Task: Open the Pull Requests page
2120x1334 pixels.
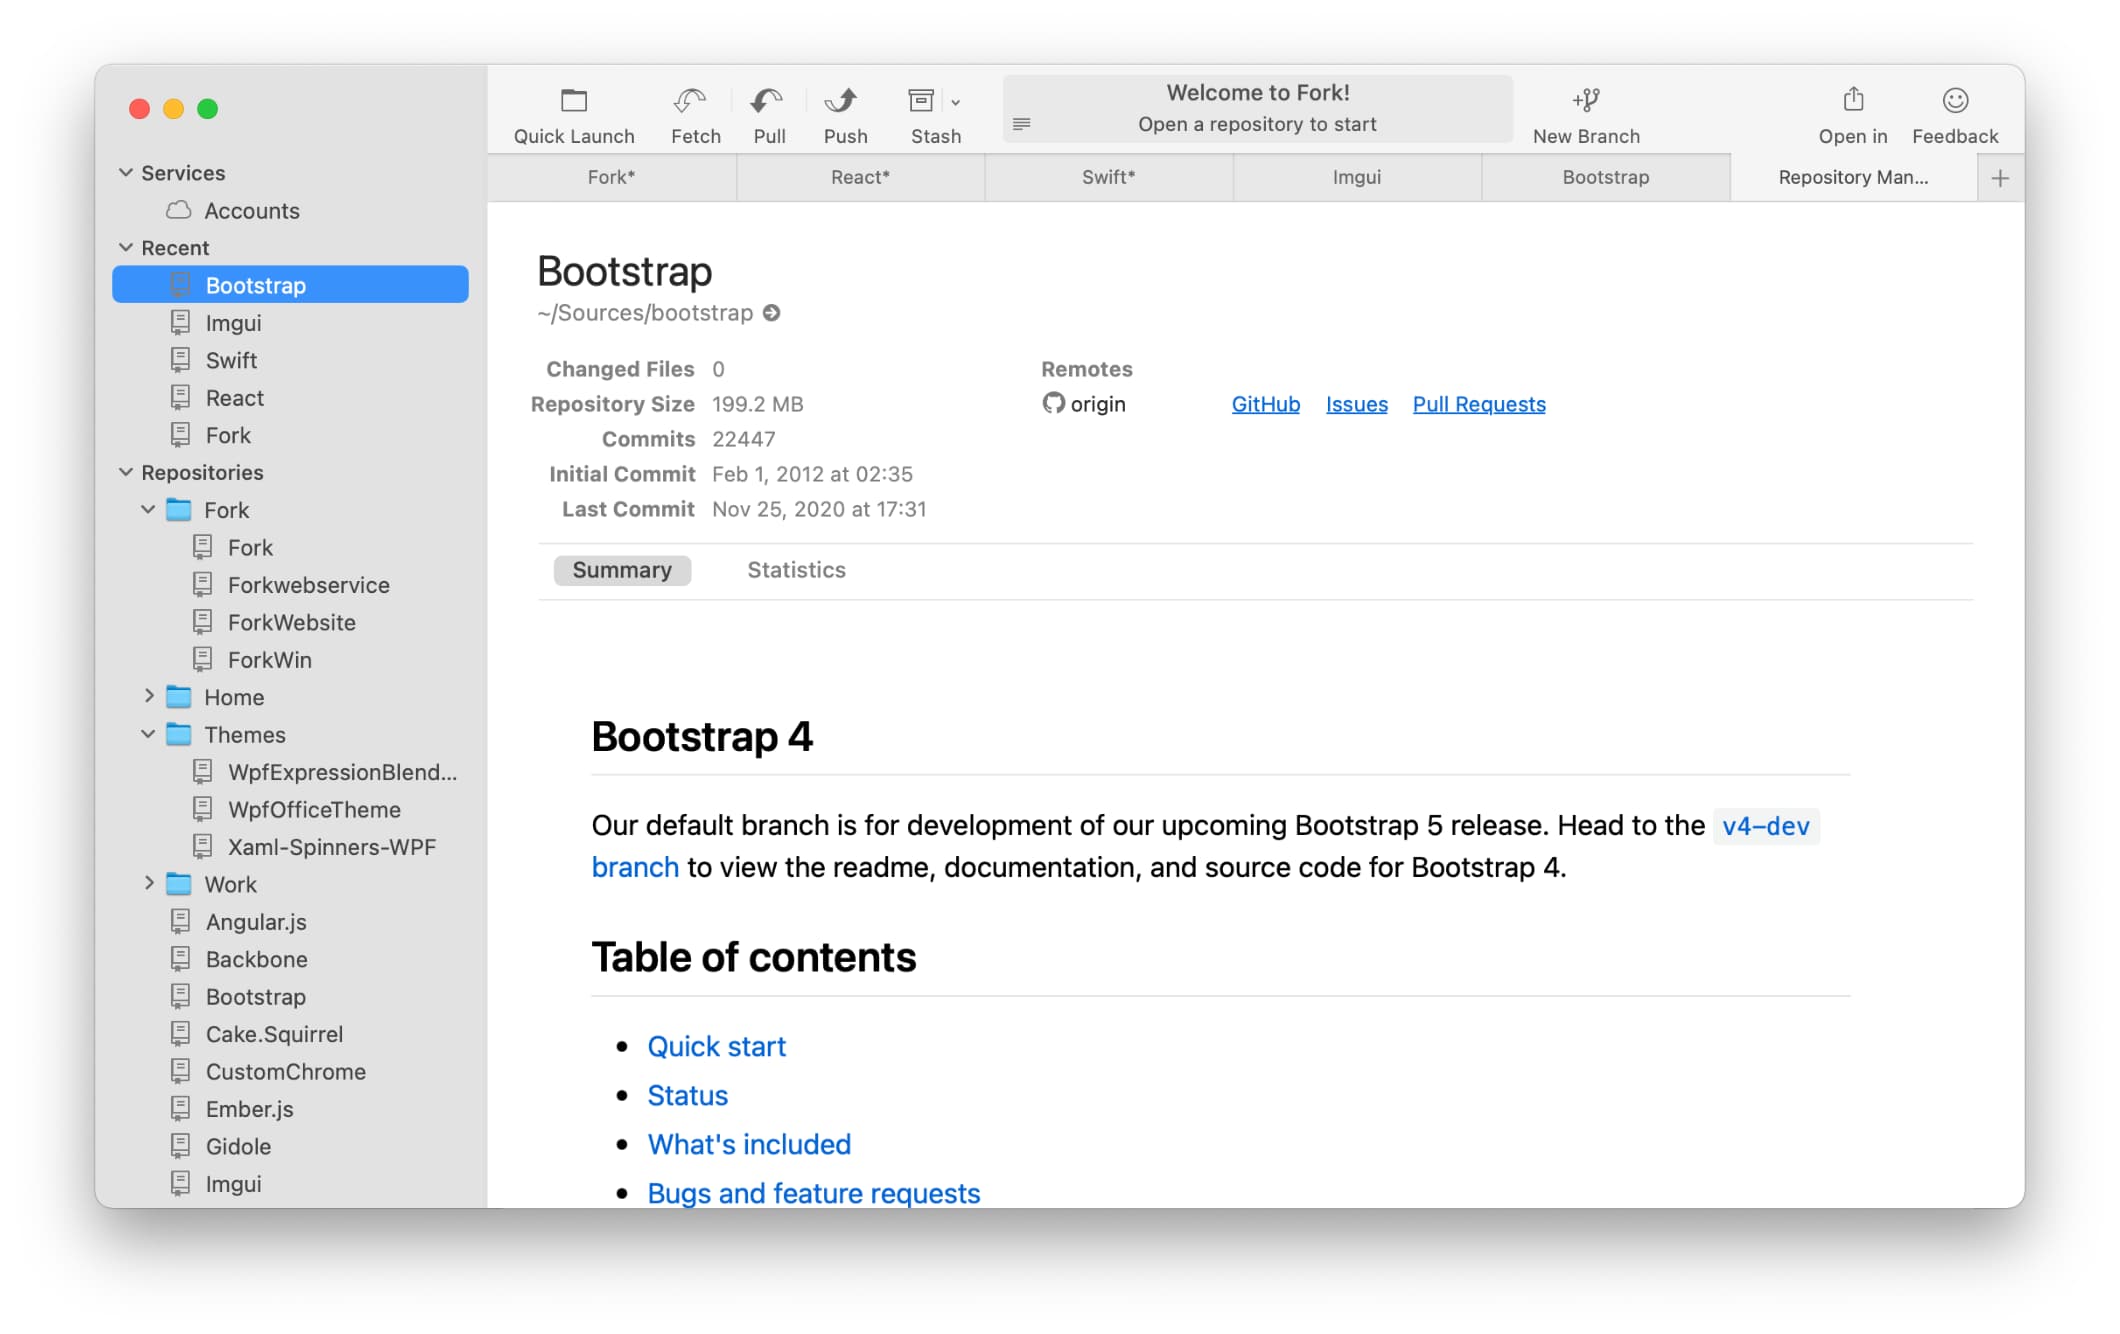Action: (1478, 403)
